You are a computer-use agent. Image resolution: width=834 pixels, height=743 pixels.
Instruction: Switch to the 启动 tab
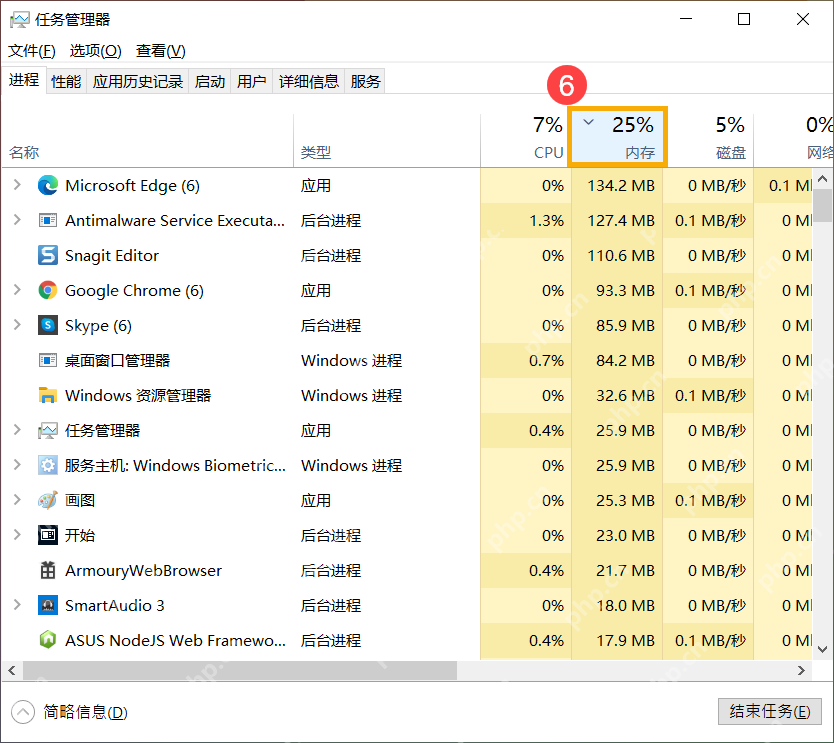pyautogui.click(x=210, y=81)
